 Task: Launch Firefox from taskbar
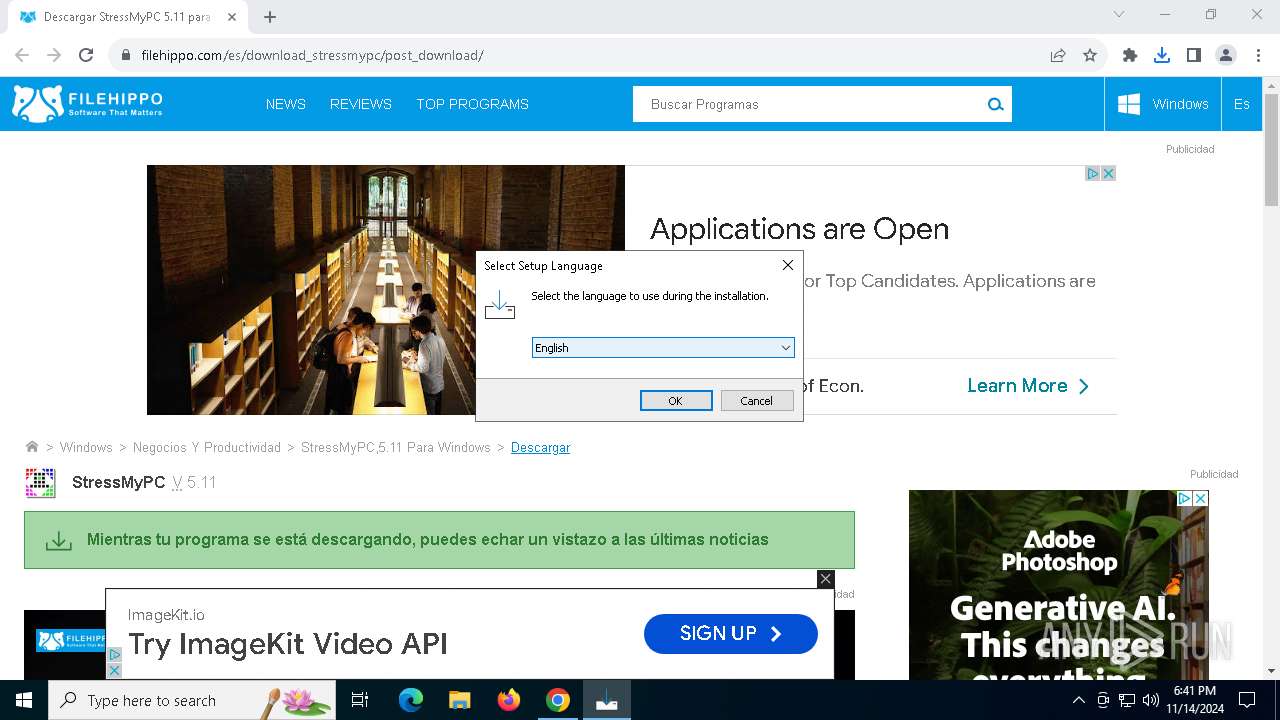click(509, 700)
